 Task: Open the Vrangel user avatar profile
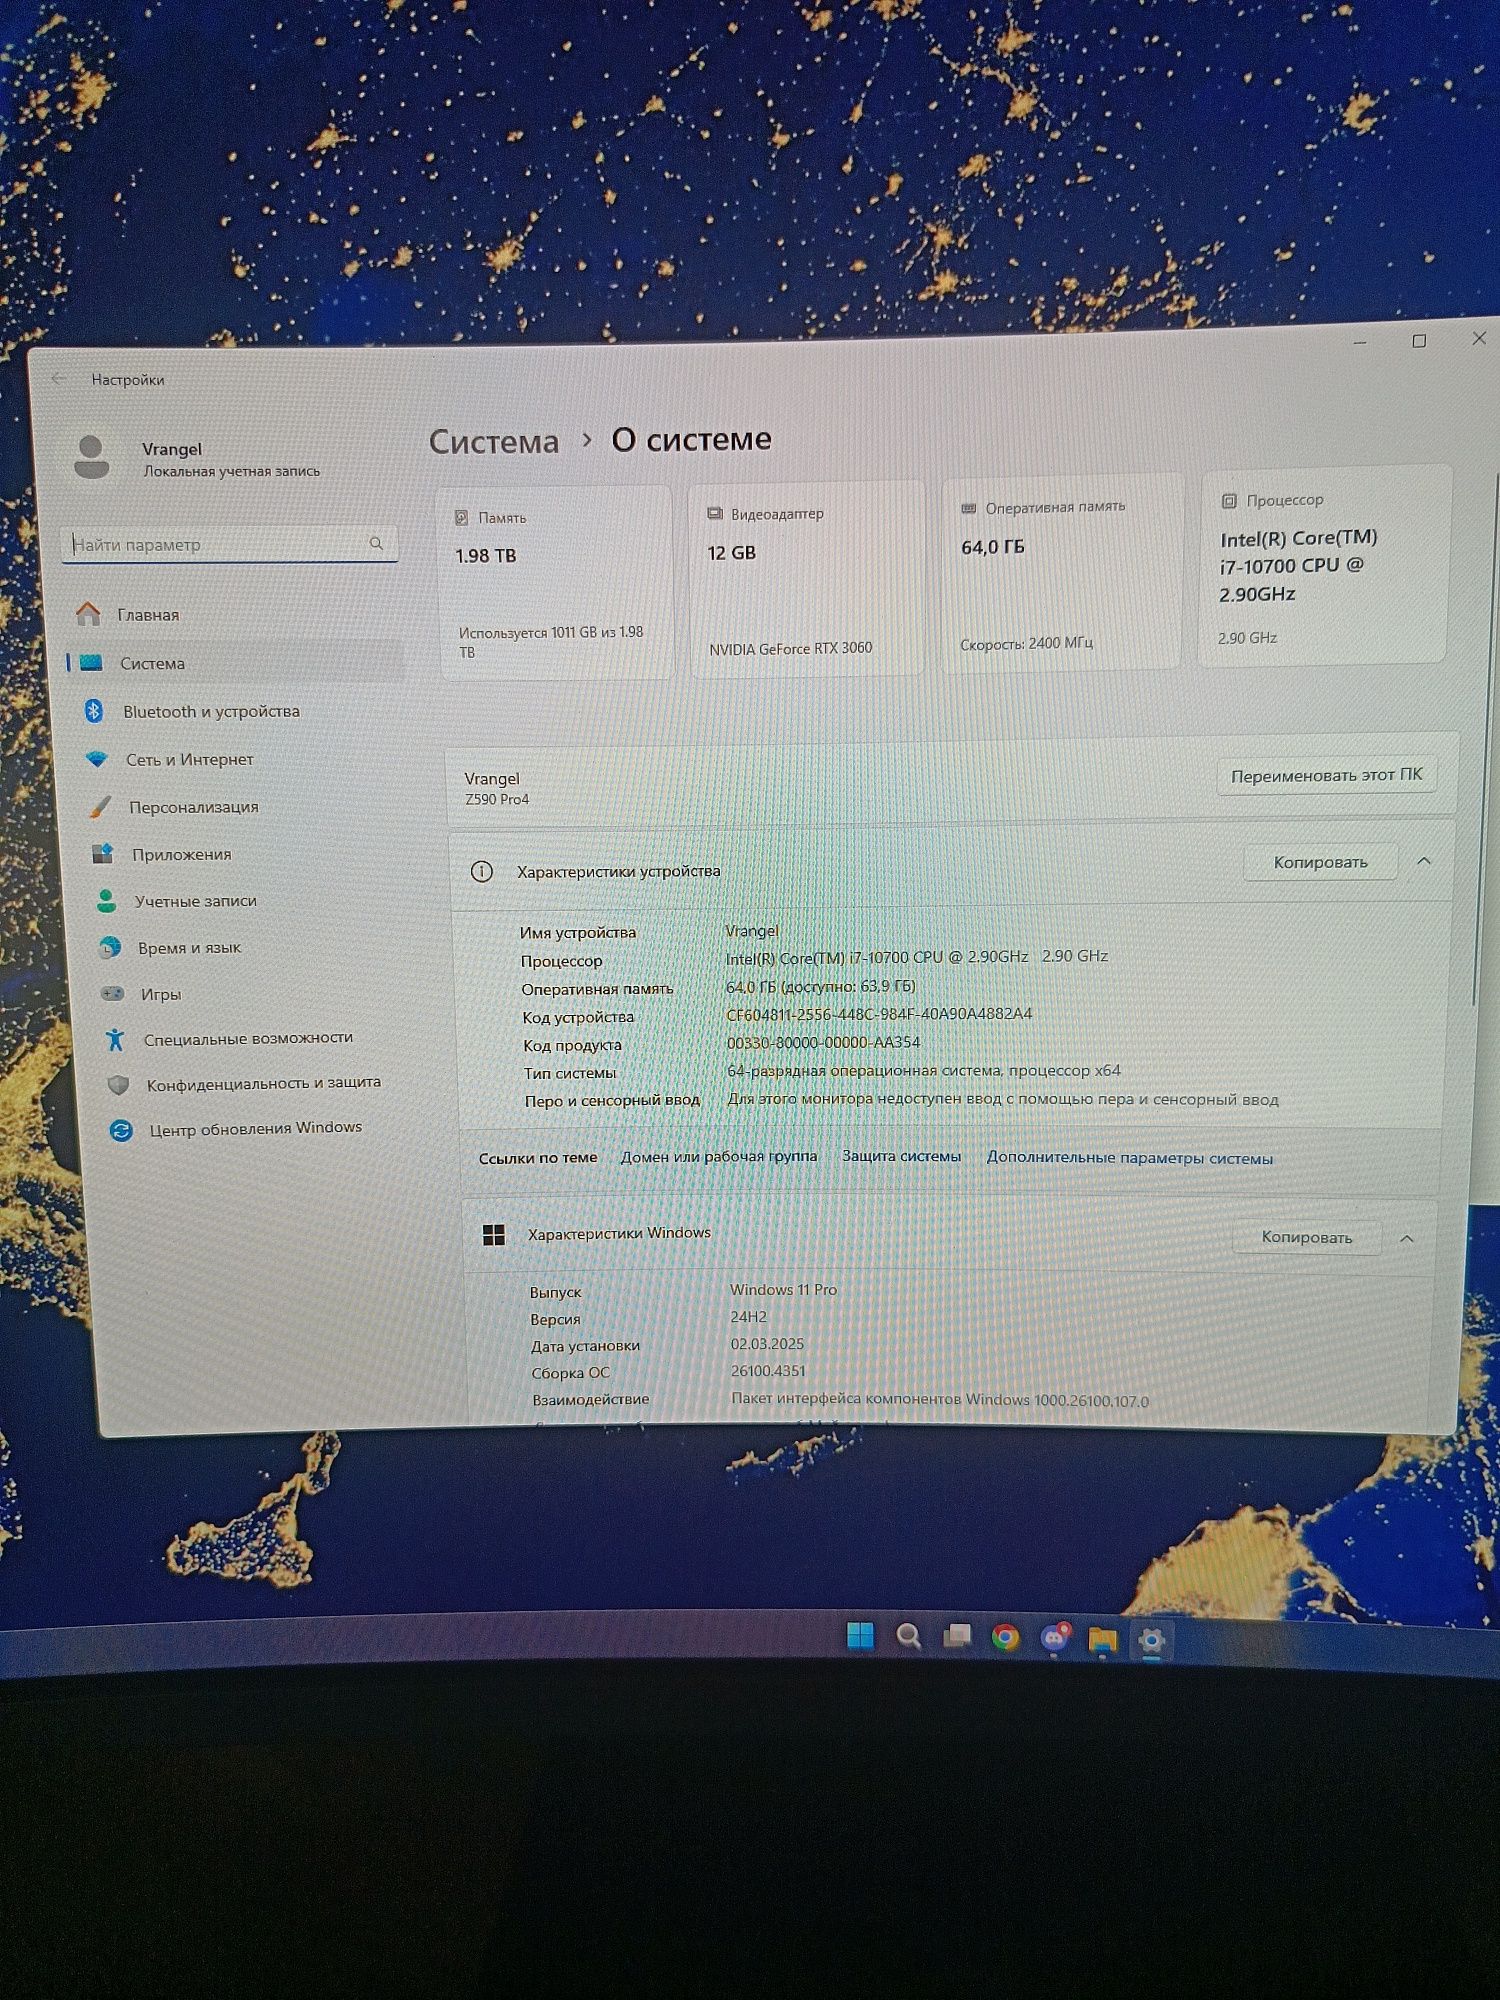(x=92, y=457)
